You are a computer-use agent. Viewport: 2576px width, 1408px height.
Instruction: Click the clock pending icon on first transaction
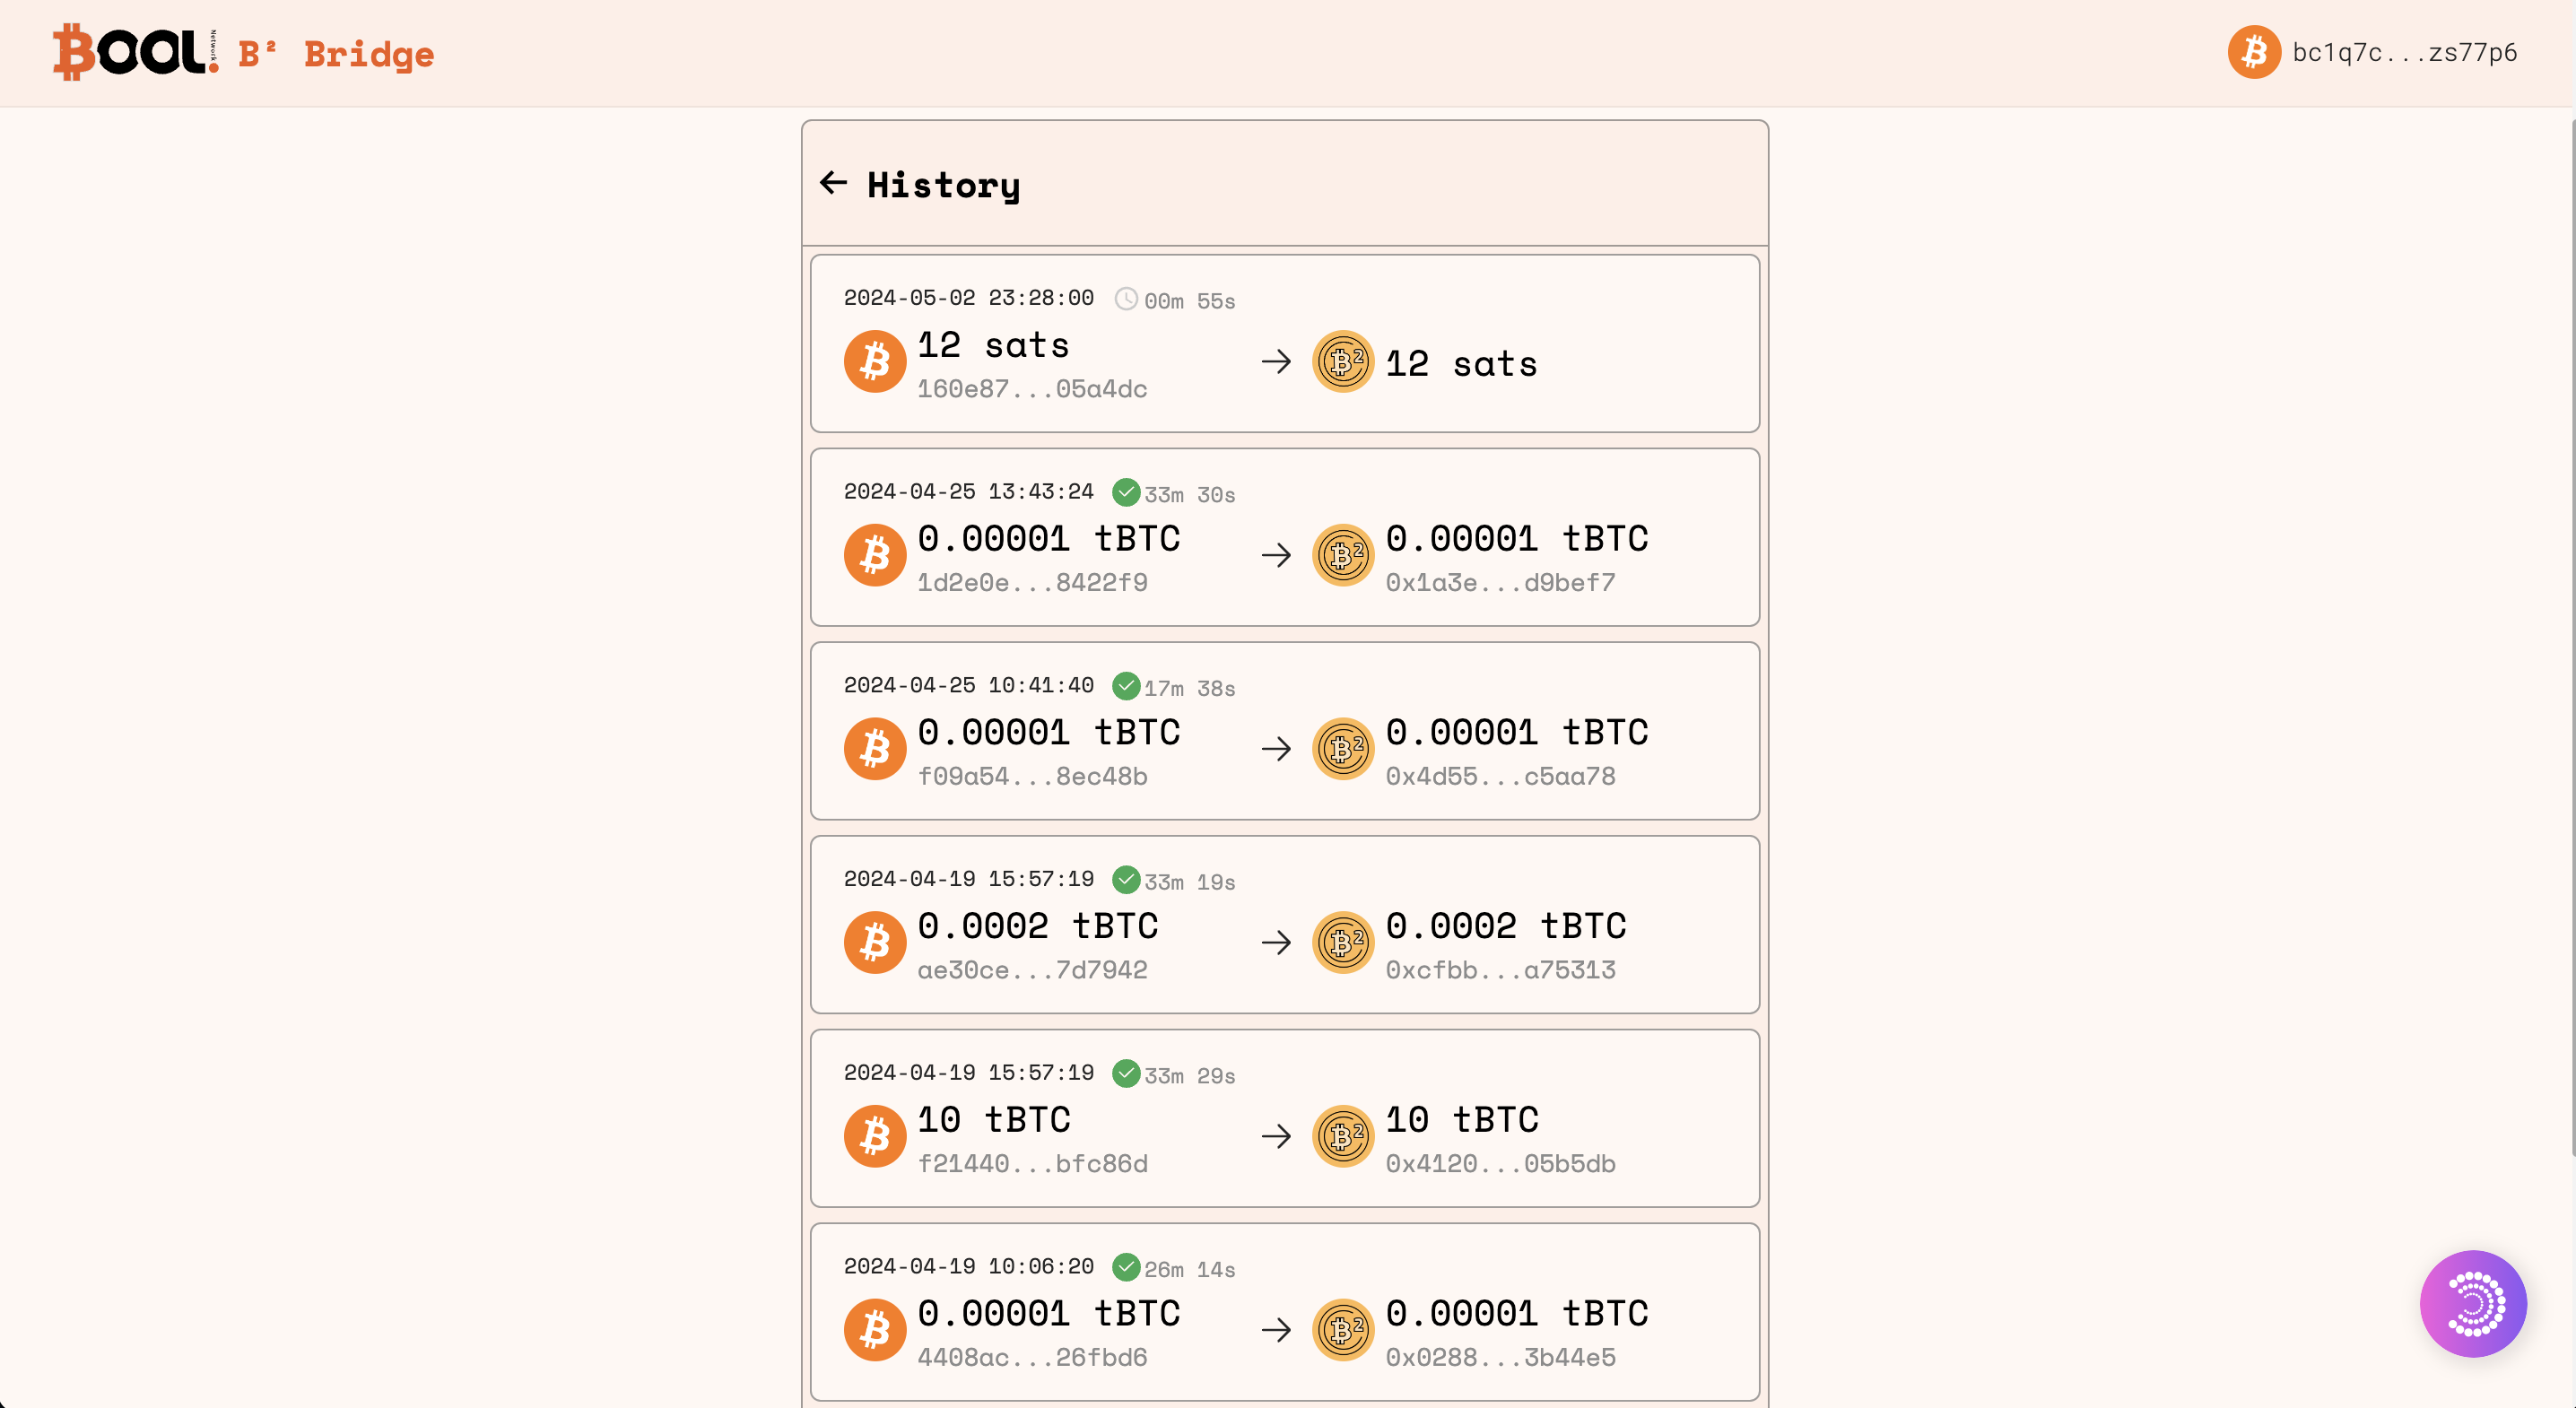(x=1126, y=299)
